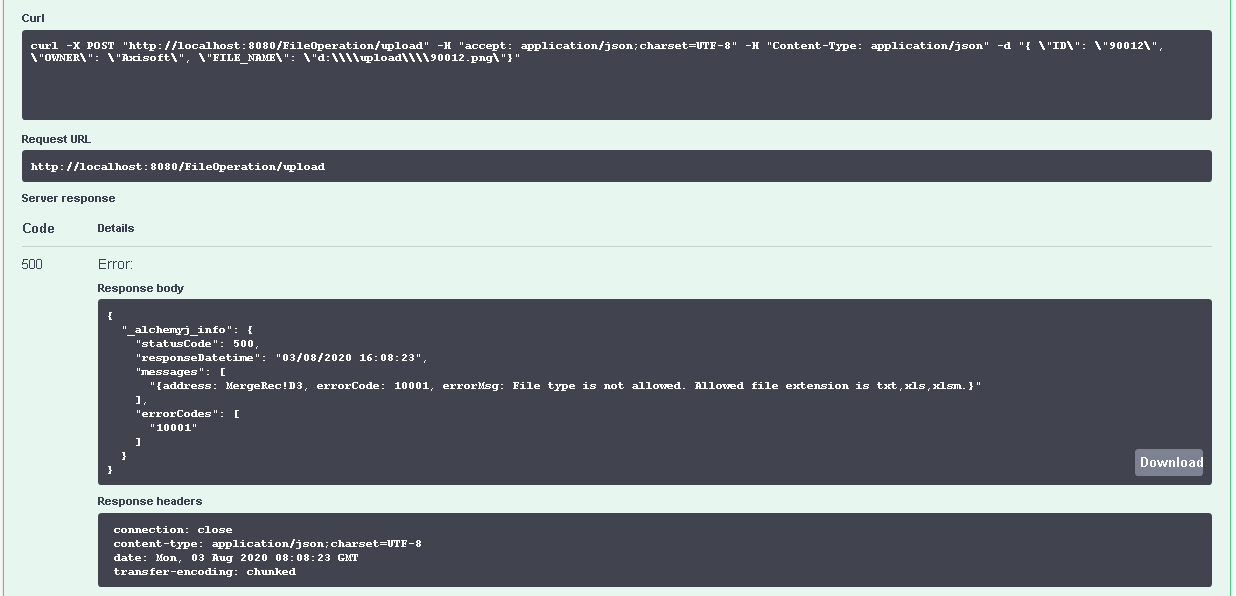Click the "Response body" label
This screenshot has width=1236, height=596.
point(140,288)
